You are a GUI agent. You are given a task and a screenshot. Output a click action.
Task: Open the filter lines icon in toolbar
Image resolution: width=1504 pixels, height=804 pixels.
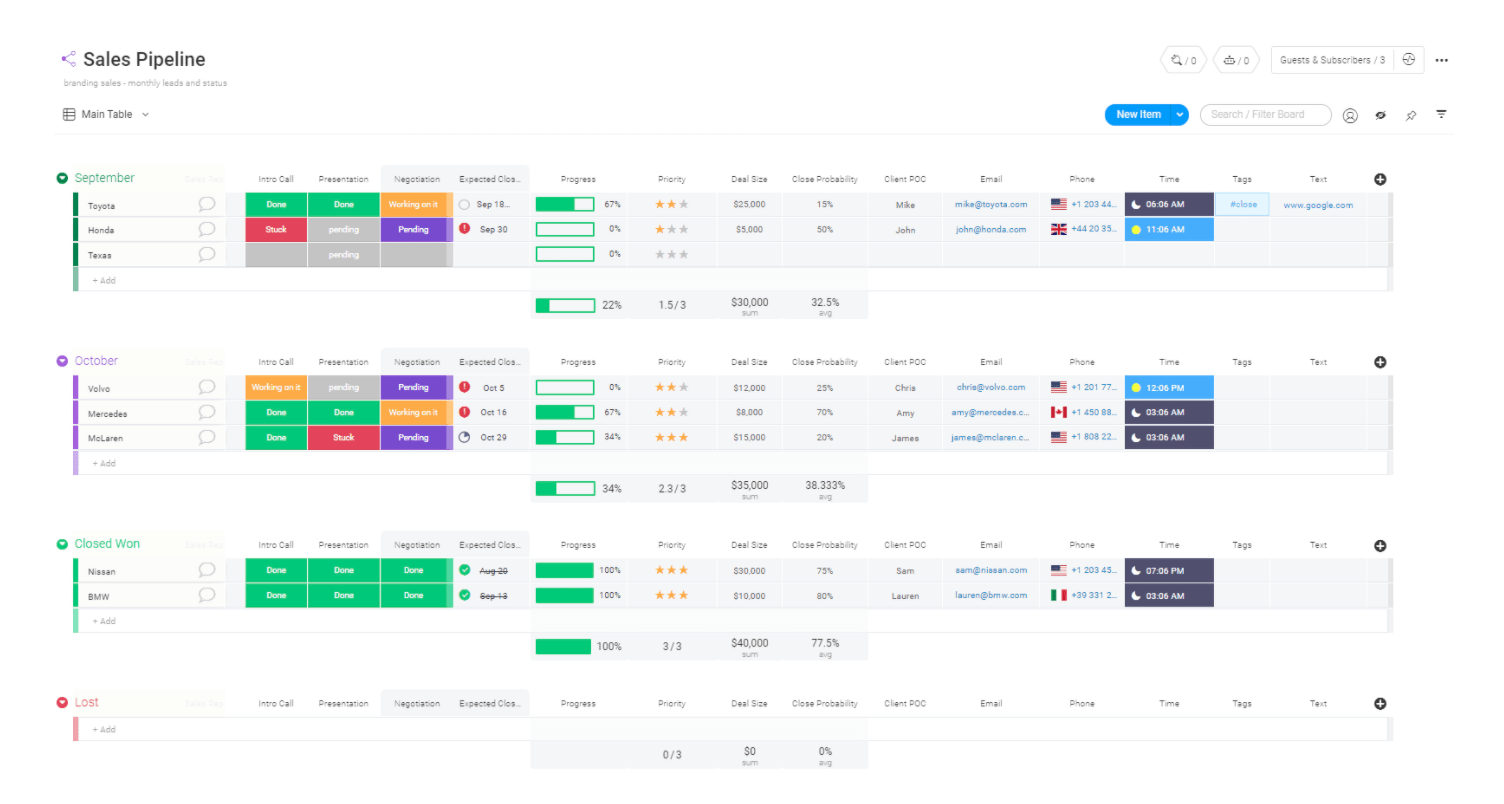click(1441, 114)
